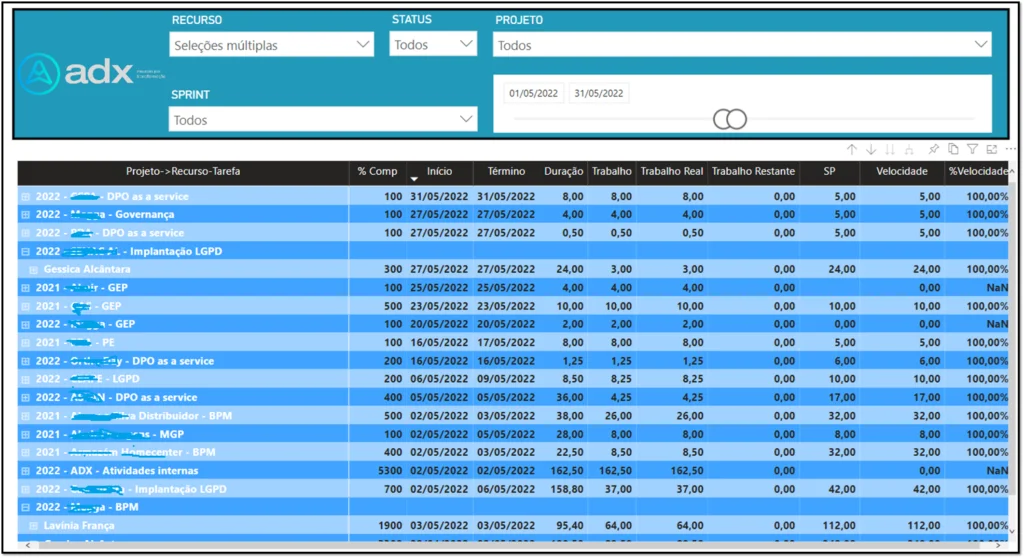Viewport: 1024px width, 558px height.
Task: Pin the table visual
Action: 933,149
